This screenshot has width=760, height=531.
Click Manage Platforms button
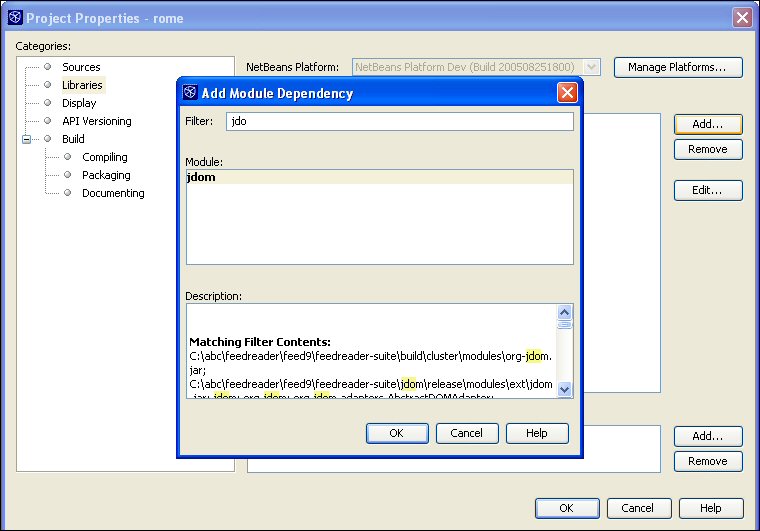point(678,67)
